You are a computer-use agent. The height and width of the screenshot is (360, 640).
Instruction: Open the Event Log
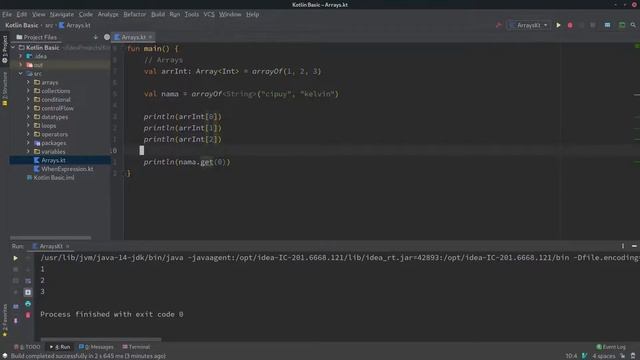tap(611, 347)
